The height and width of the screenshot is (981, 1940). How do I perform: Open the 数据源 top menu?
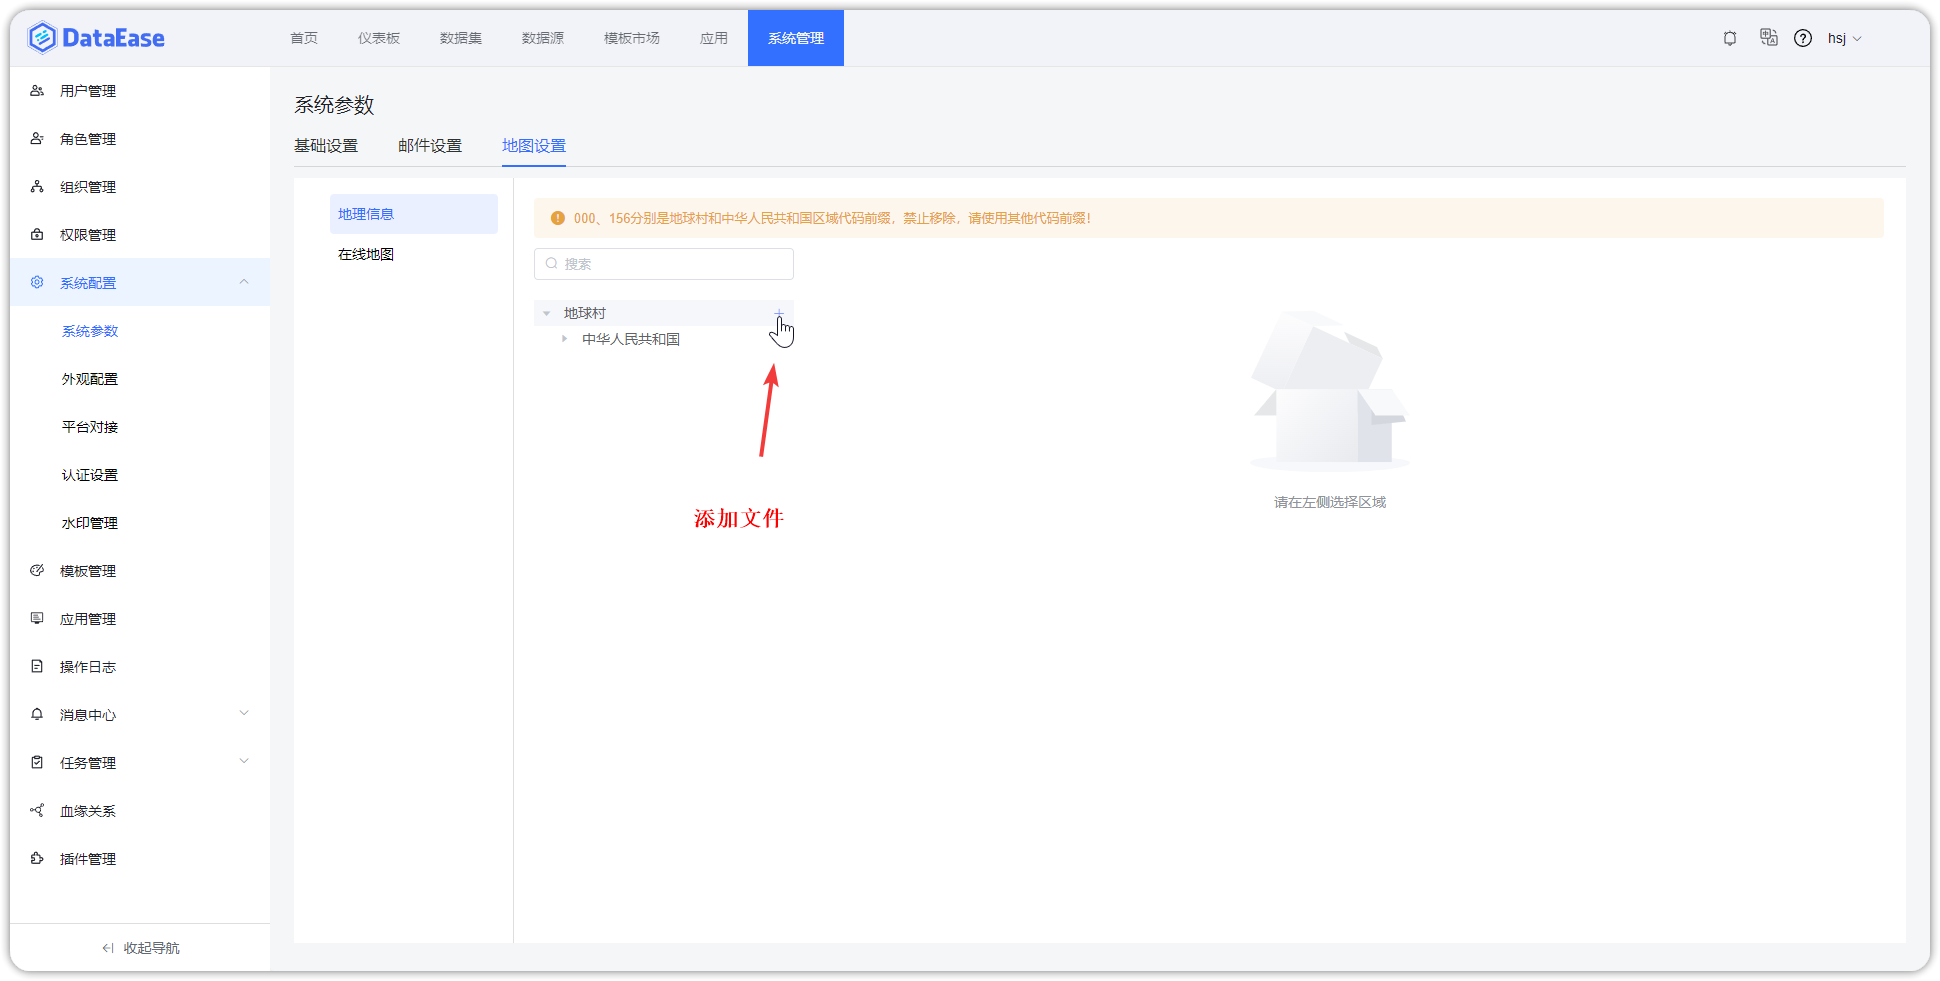pyautogui.click(x=543, y=38)
